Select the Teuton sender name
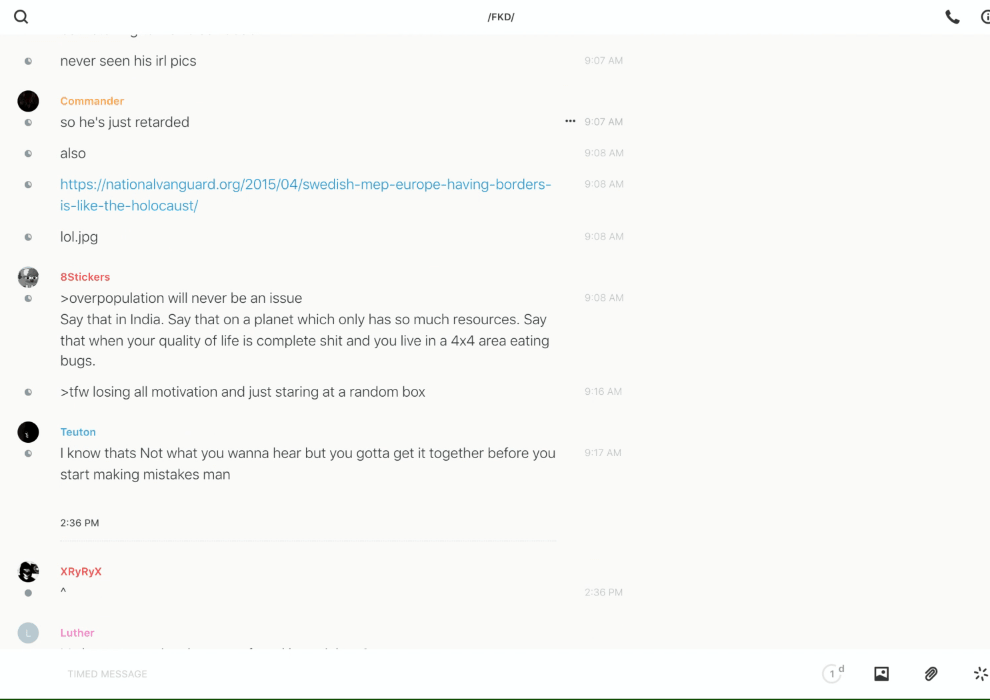Screen dimensions: 990x700 pos(78,432)
